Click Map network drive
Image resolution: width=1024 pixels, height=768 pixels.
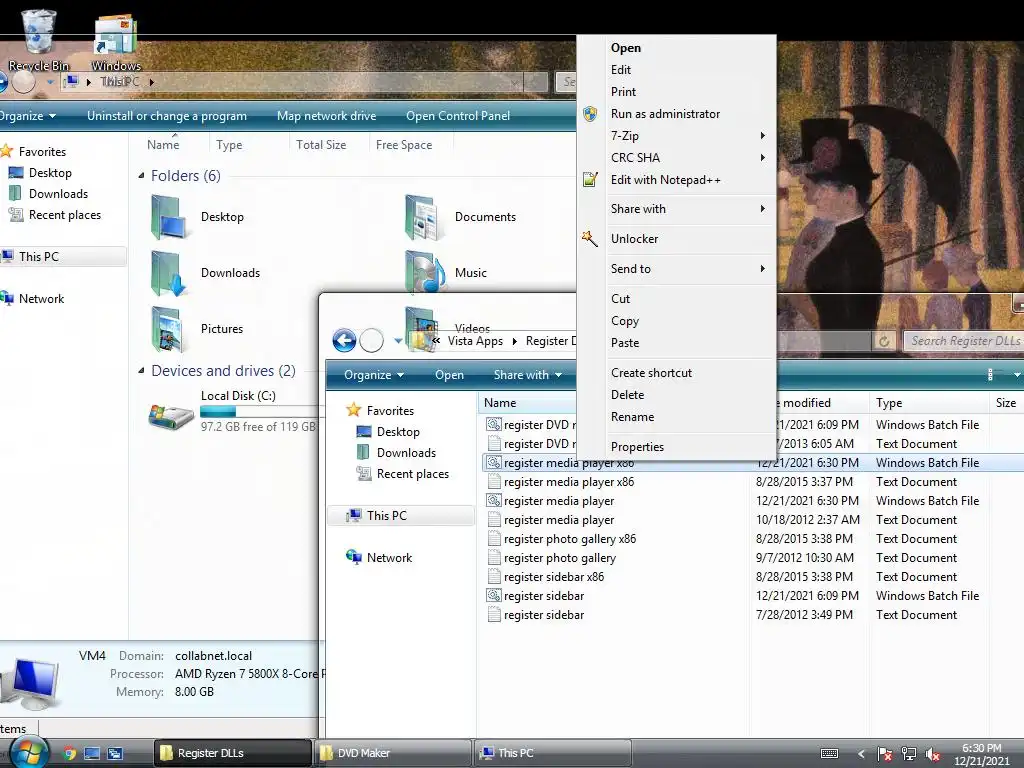[327, 116]
